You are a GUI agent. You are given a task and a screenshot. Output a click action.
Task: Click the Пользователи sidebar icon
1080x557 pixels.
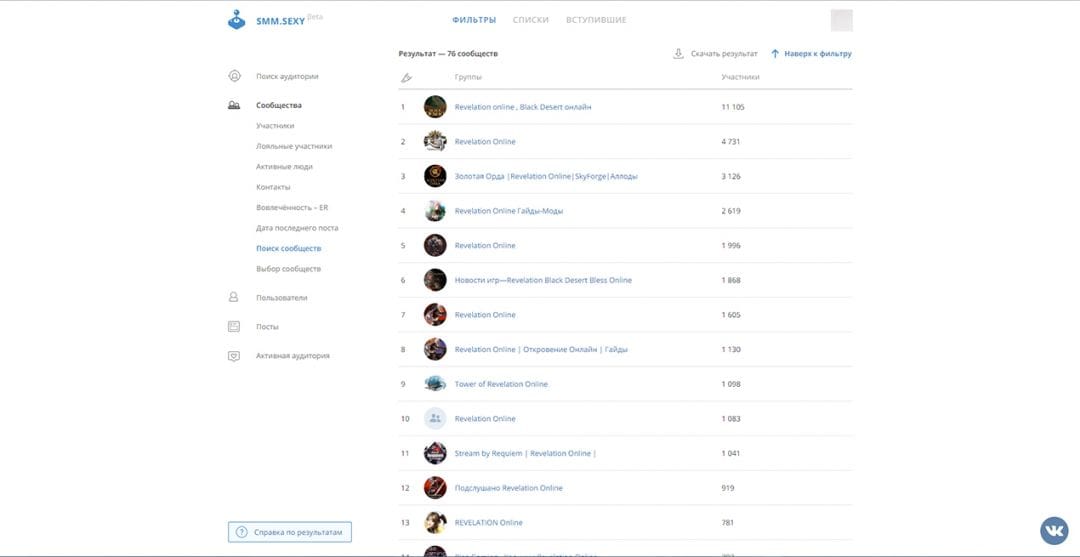tap(233, 297)
